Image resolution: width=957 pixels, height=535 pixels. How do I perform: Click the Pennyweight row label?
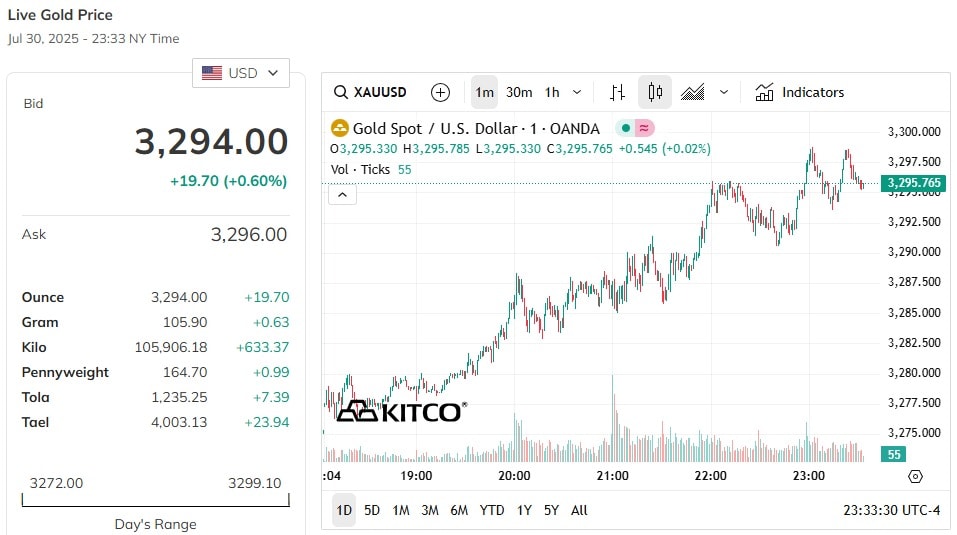coord(65,372)
